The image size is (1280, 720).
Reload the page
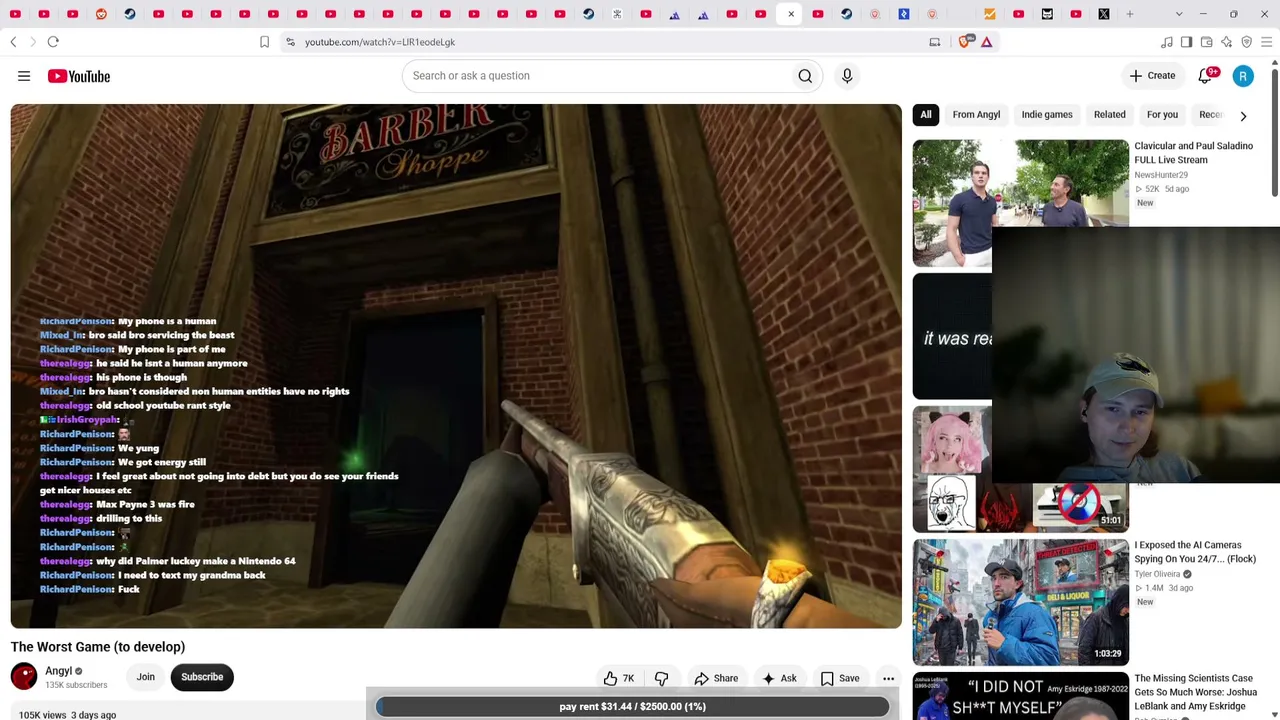point(53,42)
